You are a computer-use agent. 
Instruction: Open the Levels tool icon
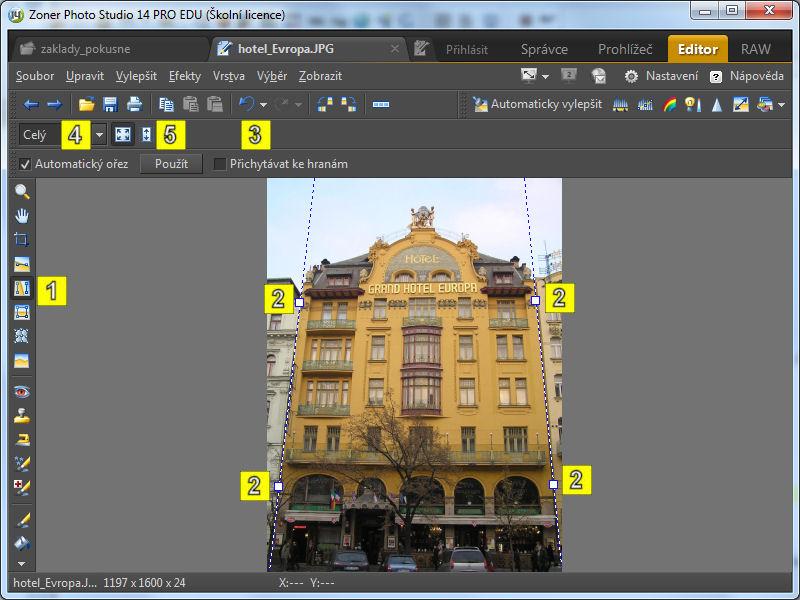tap(620, 105)
